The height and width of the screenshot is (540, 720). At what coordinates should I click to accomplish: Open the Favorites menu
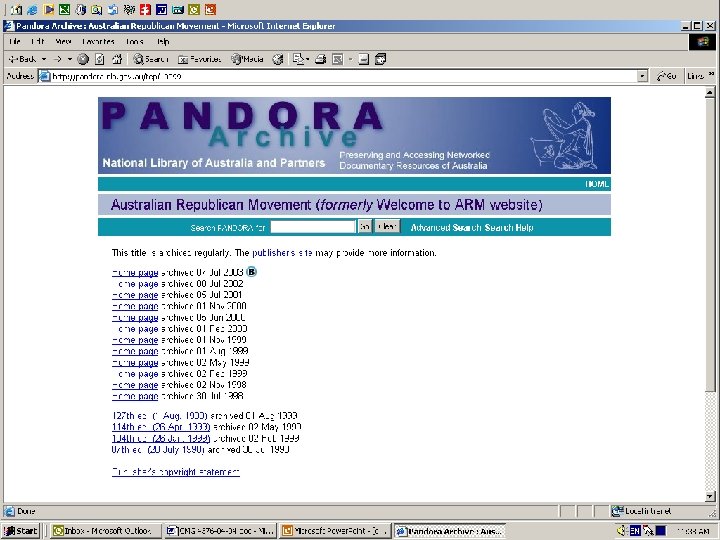point(98,42)
